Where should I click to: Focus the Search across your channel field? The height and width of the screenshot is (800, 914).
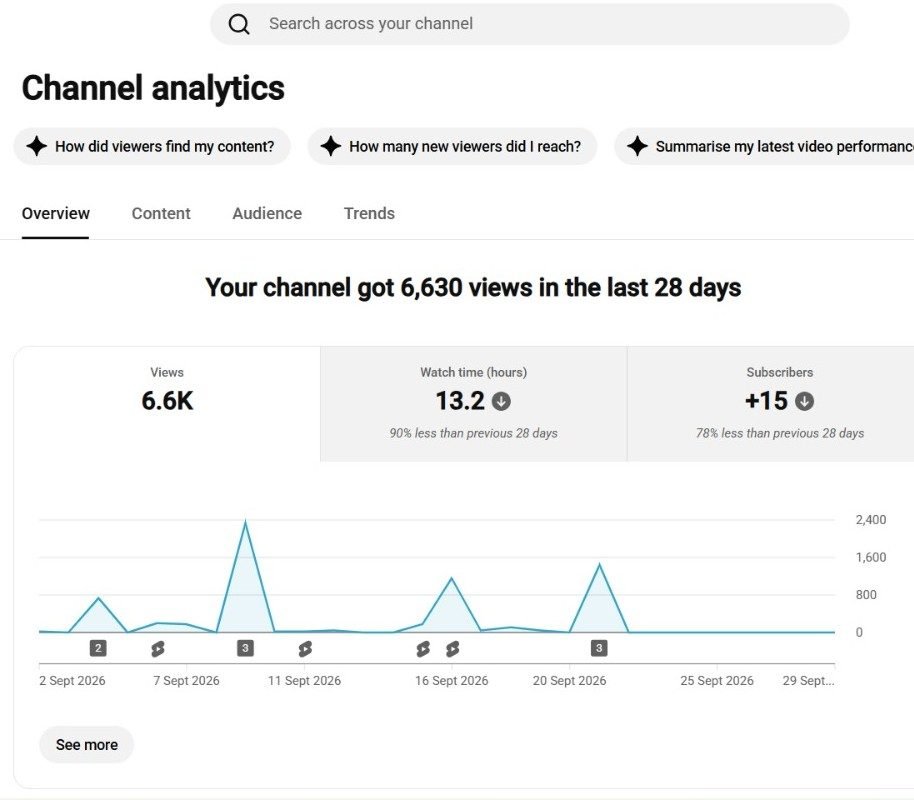coord(529,24)
